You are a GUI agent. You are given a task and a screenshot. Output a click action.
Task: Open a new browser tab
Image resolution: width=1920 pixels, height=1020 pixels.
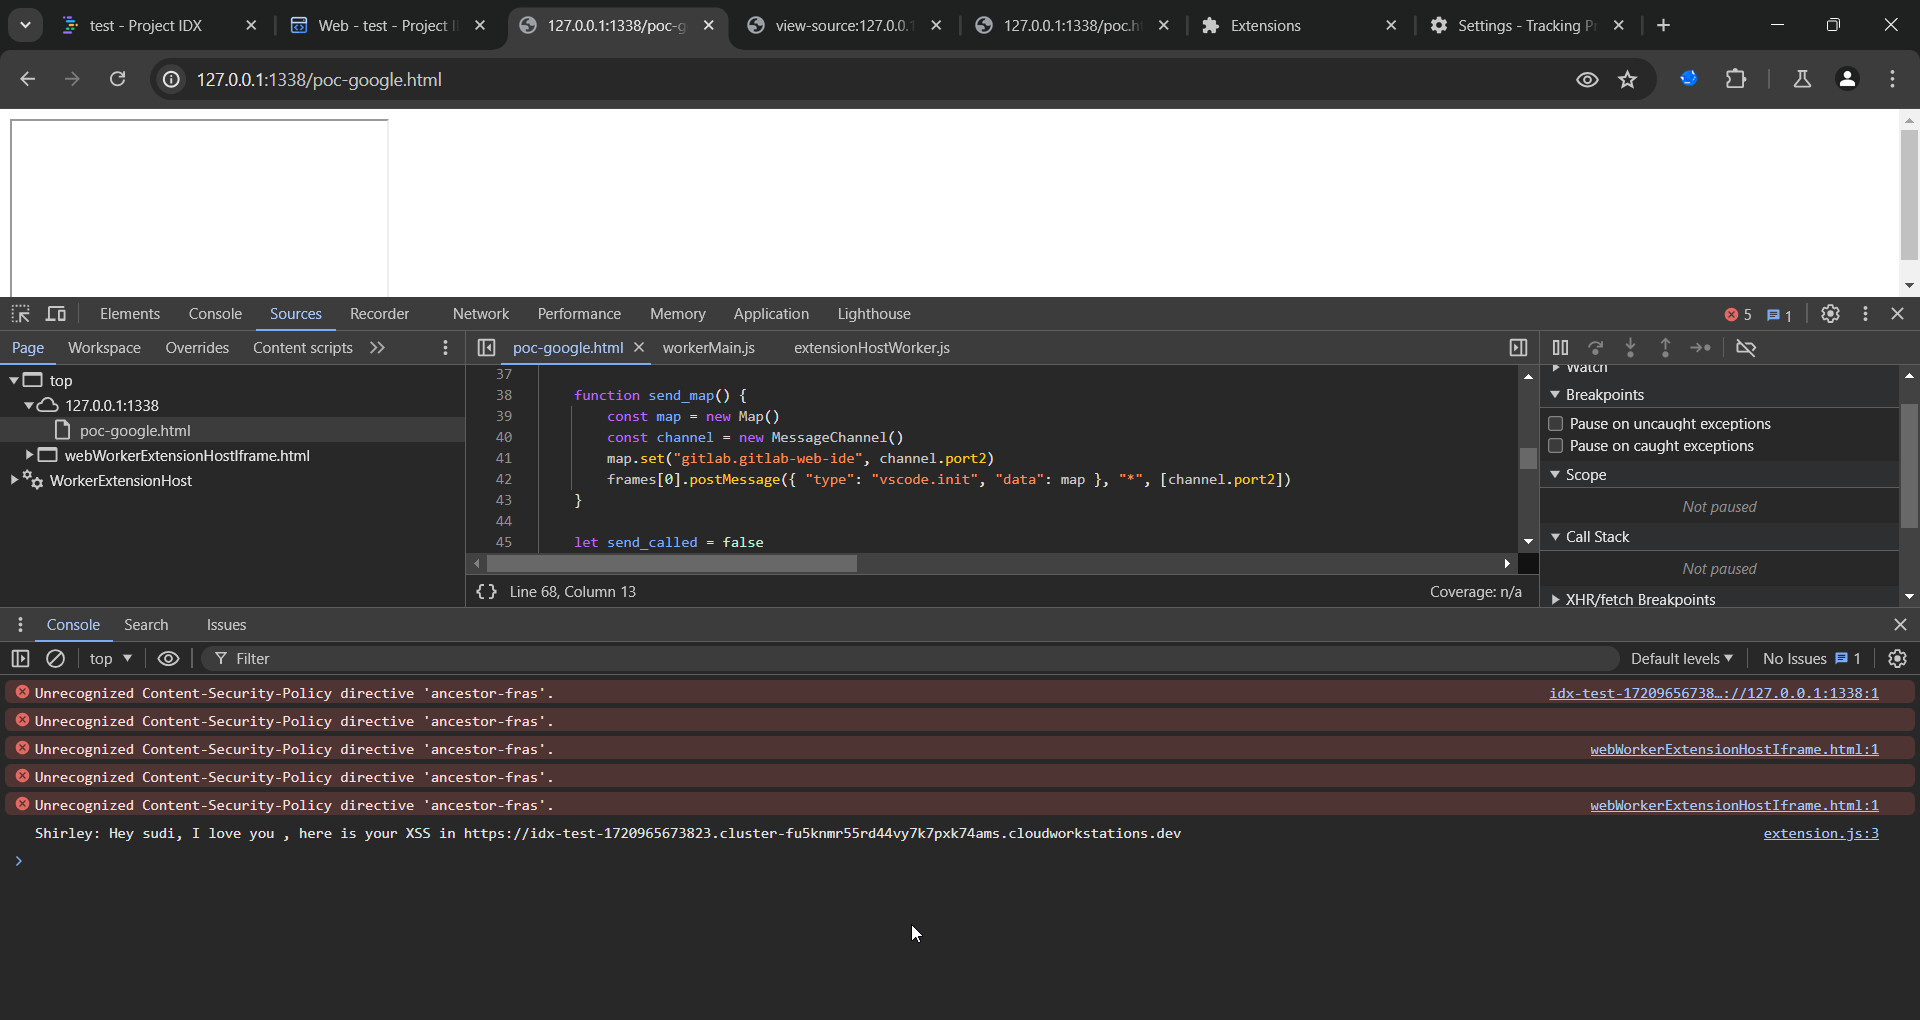click(x=1663, y=25)
